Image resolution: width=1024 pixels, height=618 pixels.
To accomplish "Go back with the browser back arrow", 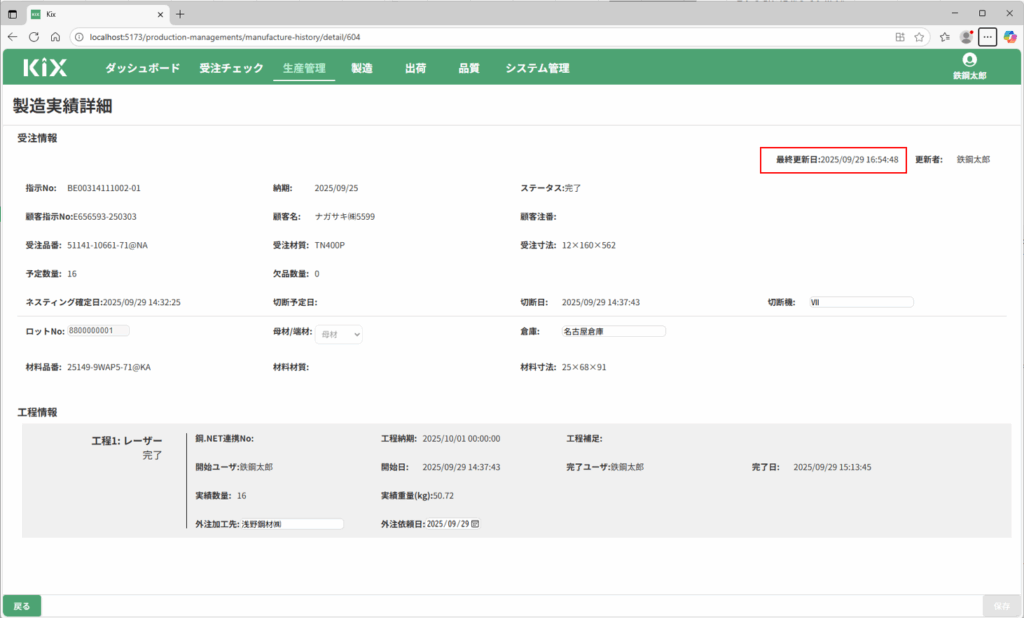I will [12, 37].
